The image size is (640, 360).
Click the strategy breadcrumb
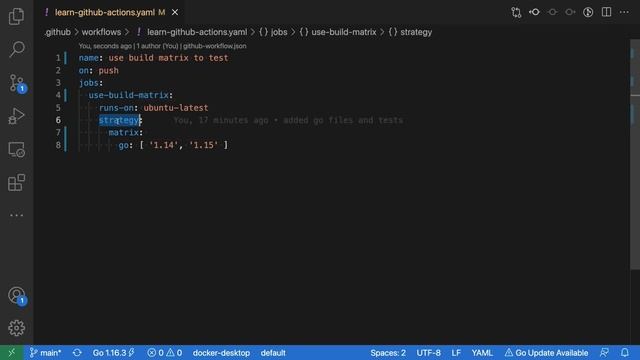coord(416,32)
